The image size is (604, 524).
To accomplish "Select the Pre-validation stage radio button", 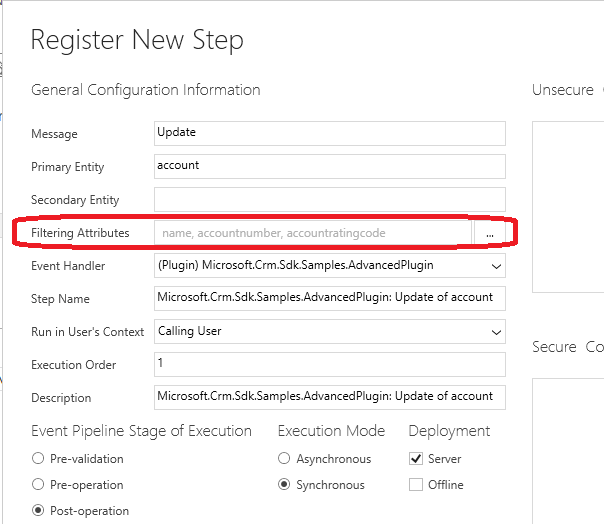I will 39,459.
